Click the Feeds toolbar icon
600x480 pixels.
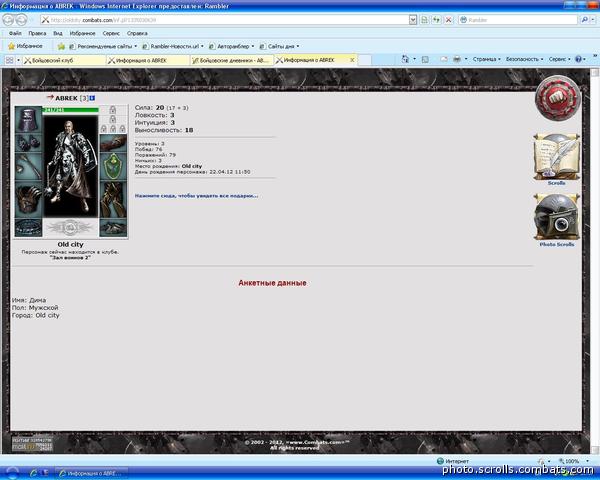[x=425, y=59]
